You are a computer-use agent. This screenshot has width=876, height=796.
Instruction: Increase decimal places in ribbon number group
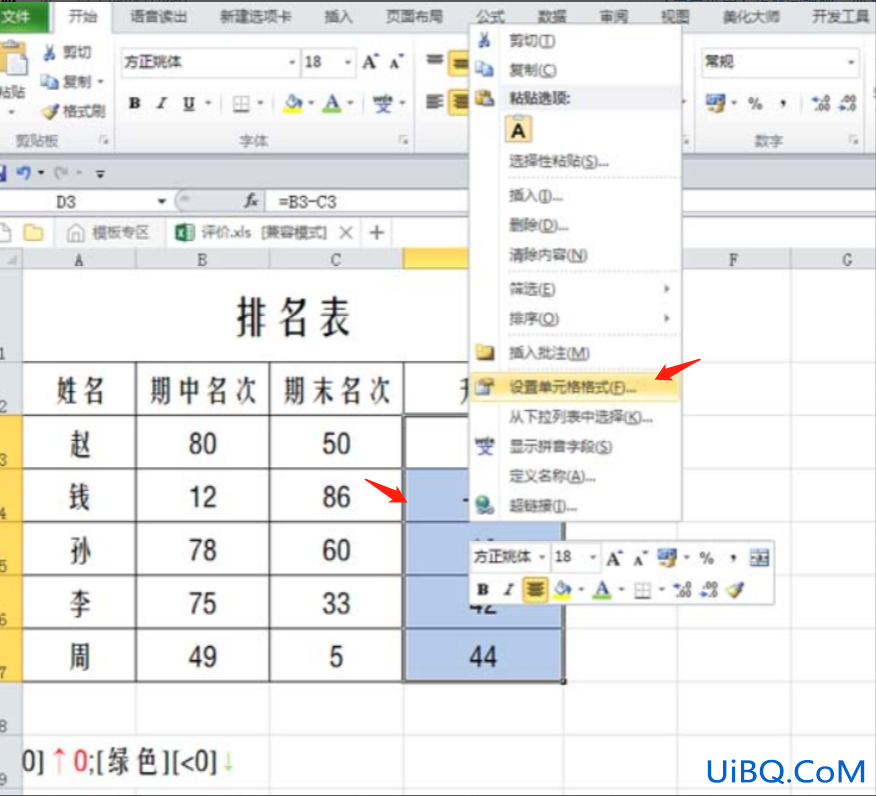coord(821,103)
